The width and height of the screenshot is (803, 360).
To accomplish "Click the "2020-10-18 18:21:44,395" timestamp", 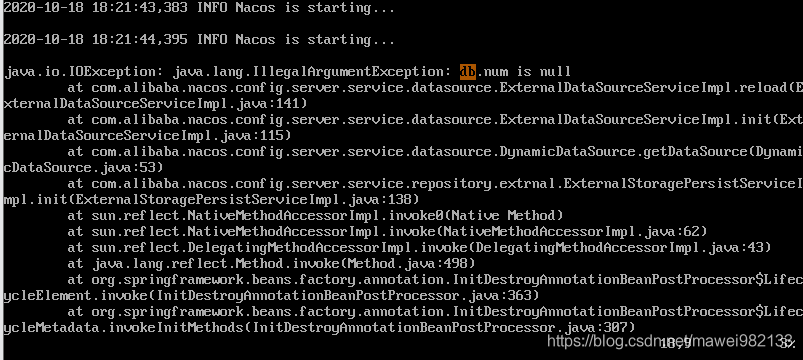I will [96, 39].
